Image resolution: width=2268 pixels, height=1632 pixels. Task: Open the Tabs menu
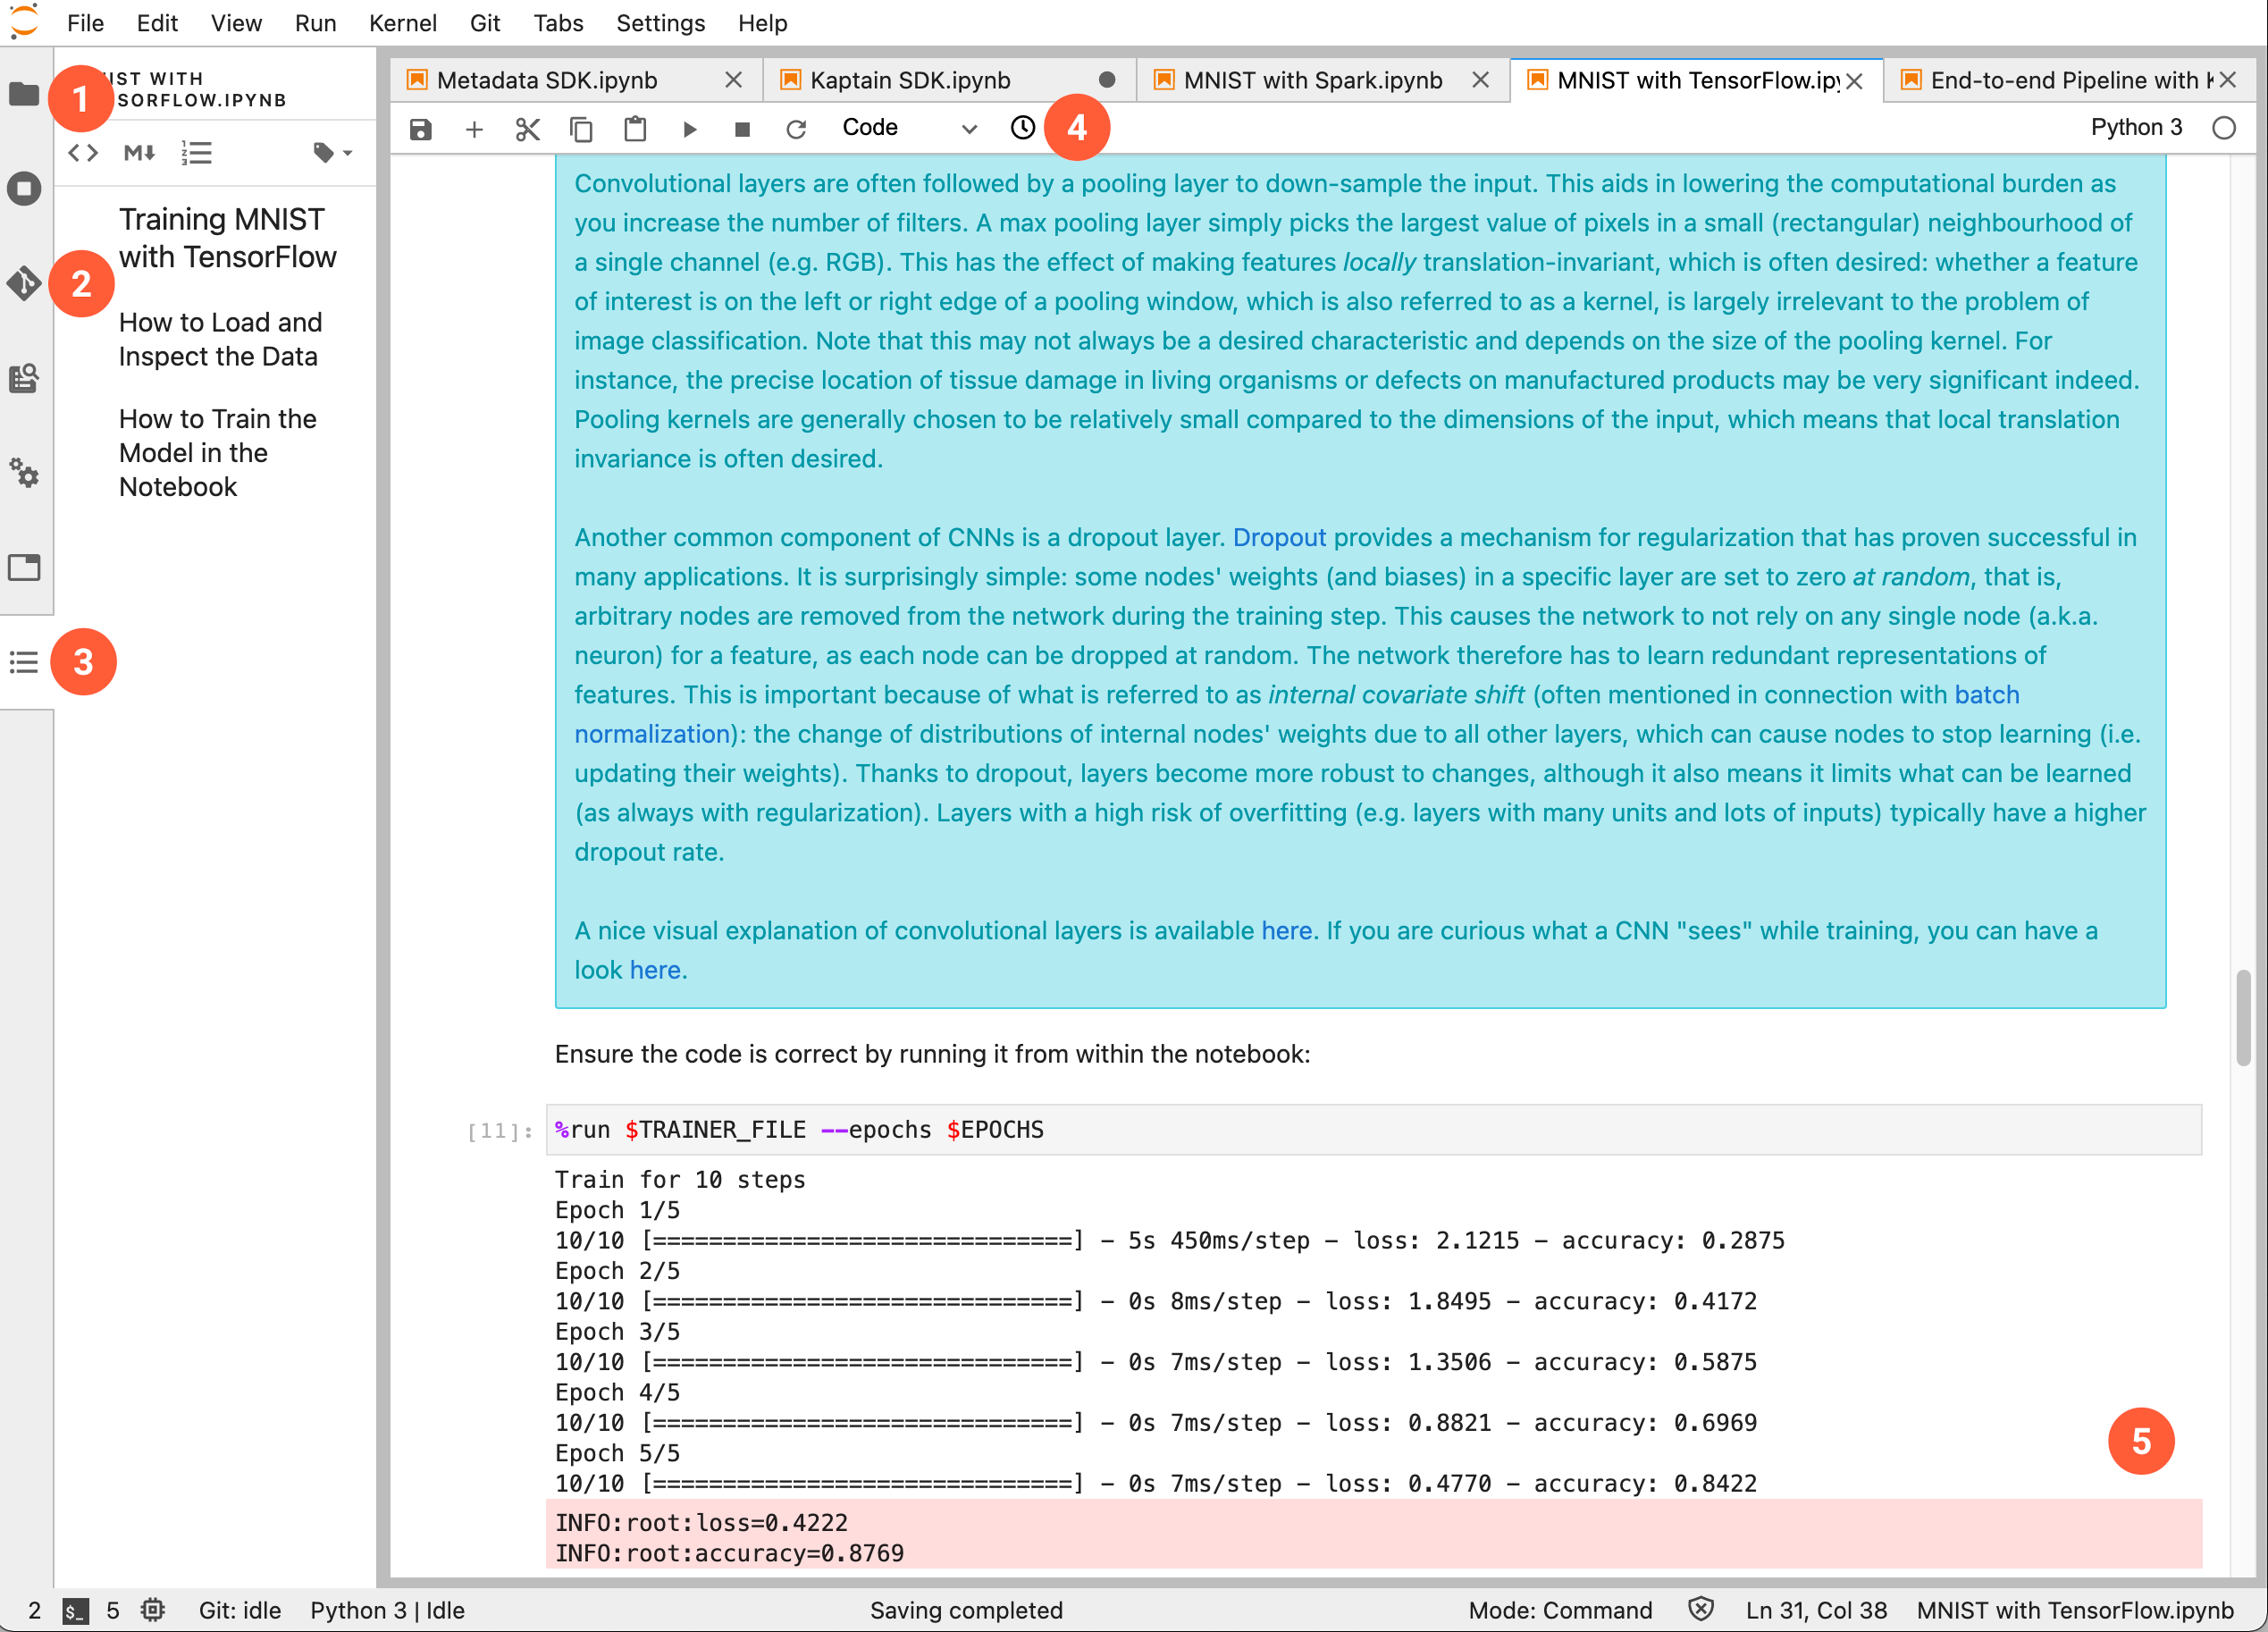point(558,23)
